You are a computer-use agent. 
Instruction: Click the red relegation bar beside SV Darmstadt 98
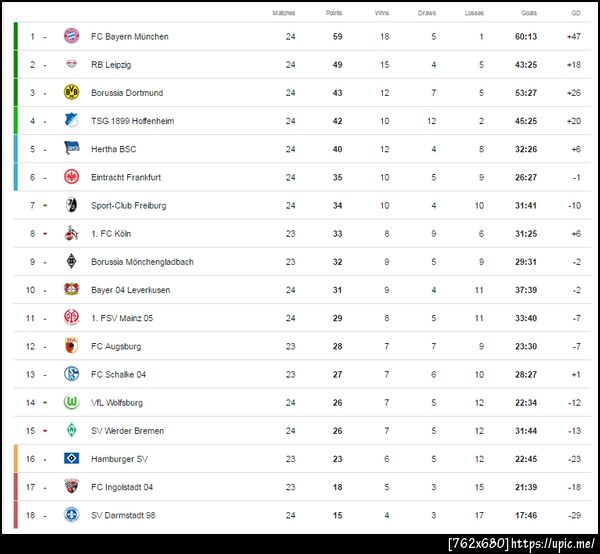click(x=16, y=515)
